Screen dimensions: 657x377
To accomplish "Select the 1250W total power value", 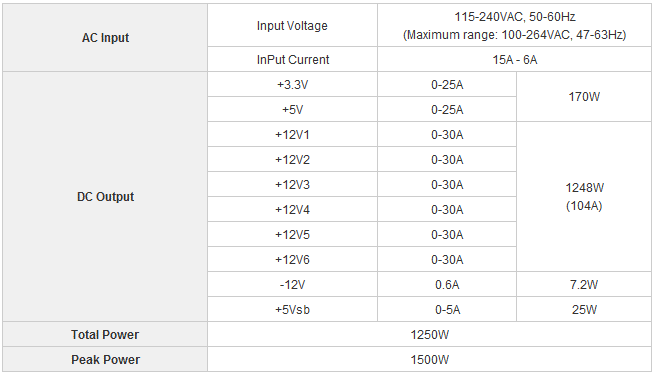I will point(429,335).
